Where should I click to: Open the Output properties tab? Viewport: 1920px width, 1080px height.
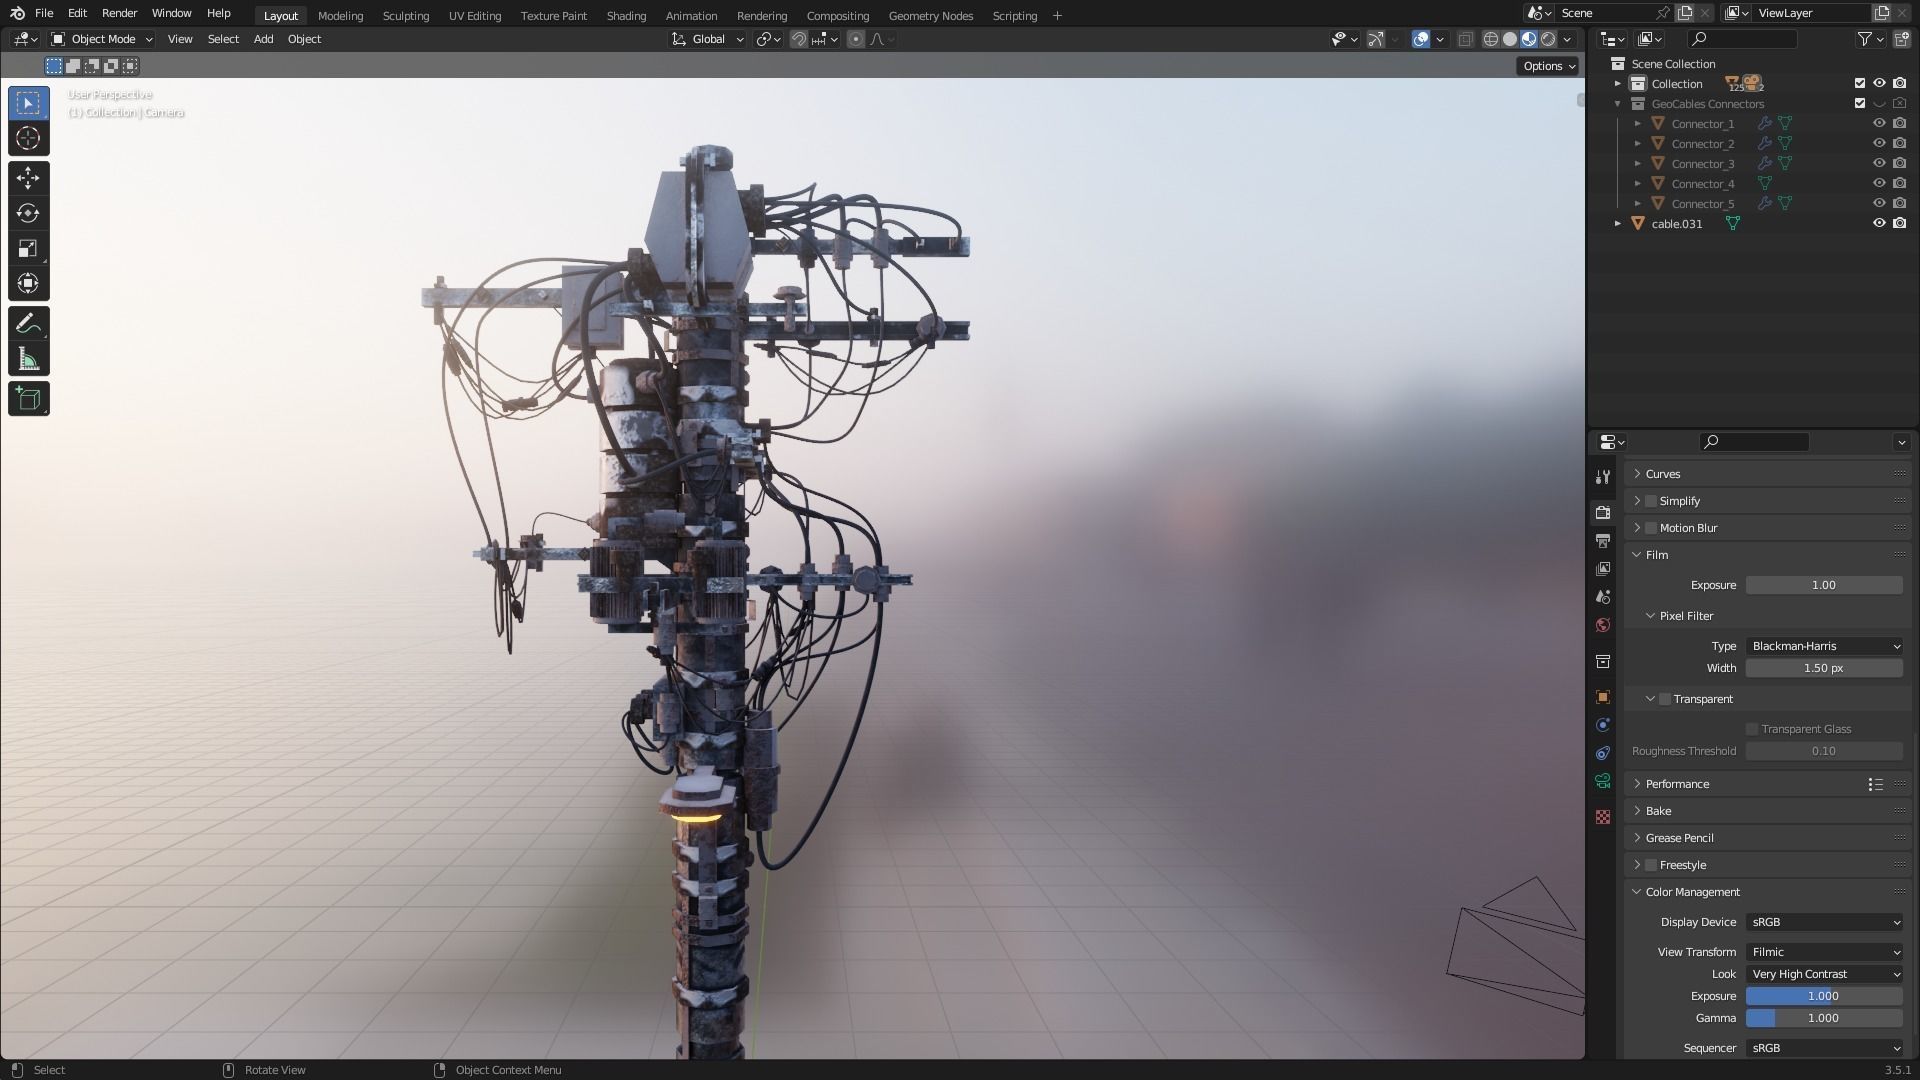click(1603, 541)
